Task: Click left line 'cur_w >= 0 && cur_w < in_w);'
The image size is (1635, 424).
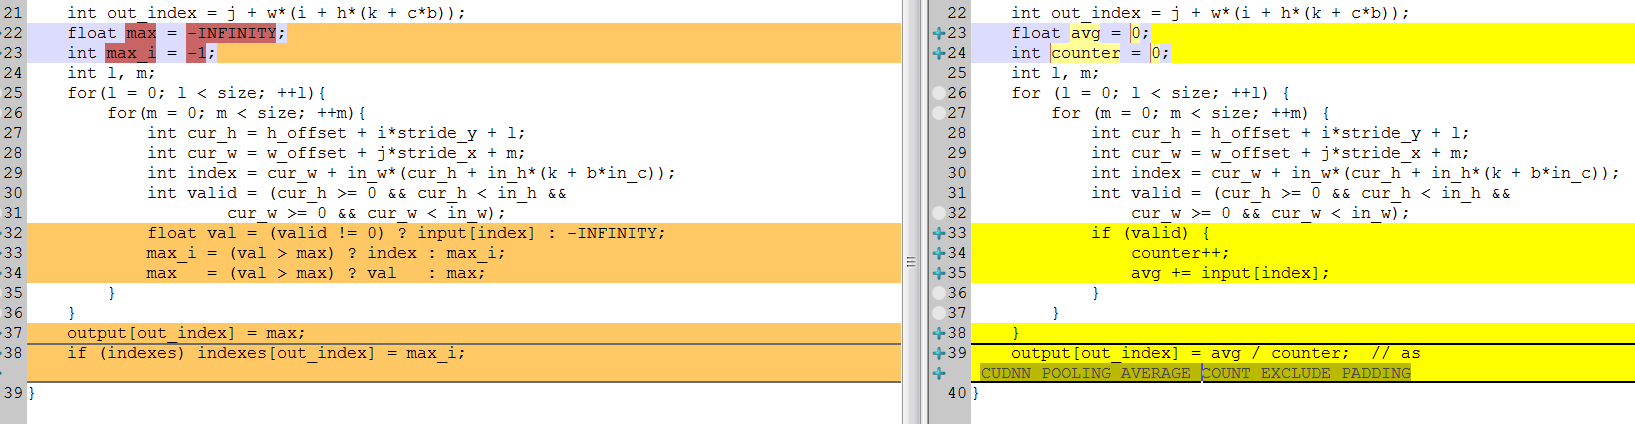Action: [366, 213]
